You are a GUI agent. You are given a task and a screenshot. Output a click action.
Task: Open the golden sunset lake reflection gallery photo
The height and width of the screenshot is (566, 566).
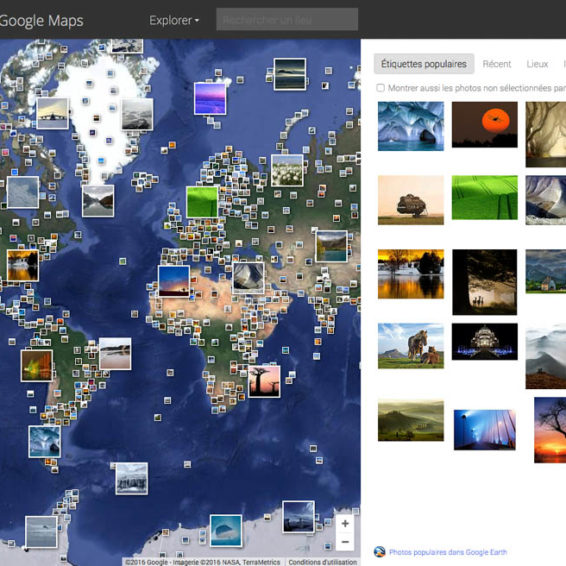411,274
